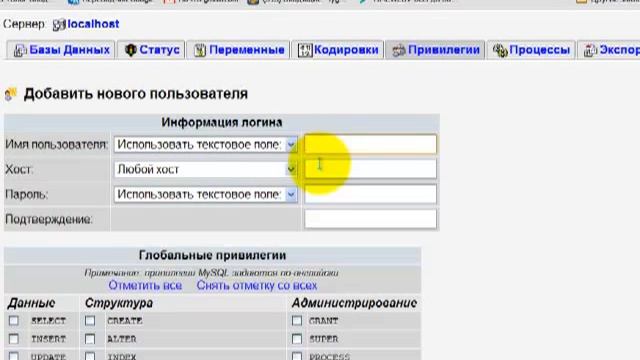Click the Статус tab icon

click(x=130, y=50)
